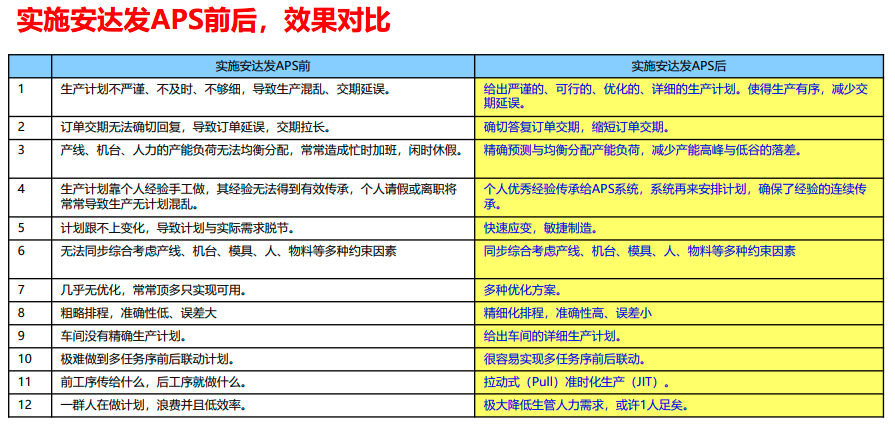Select the header cell 实施安达发APS前
The height and width of the screenshot is (432, 895).
(x=263, y=66)
